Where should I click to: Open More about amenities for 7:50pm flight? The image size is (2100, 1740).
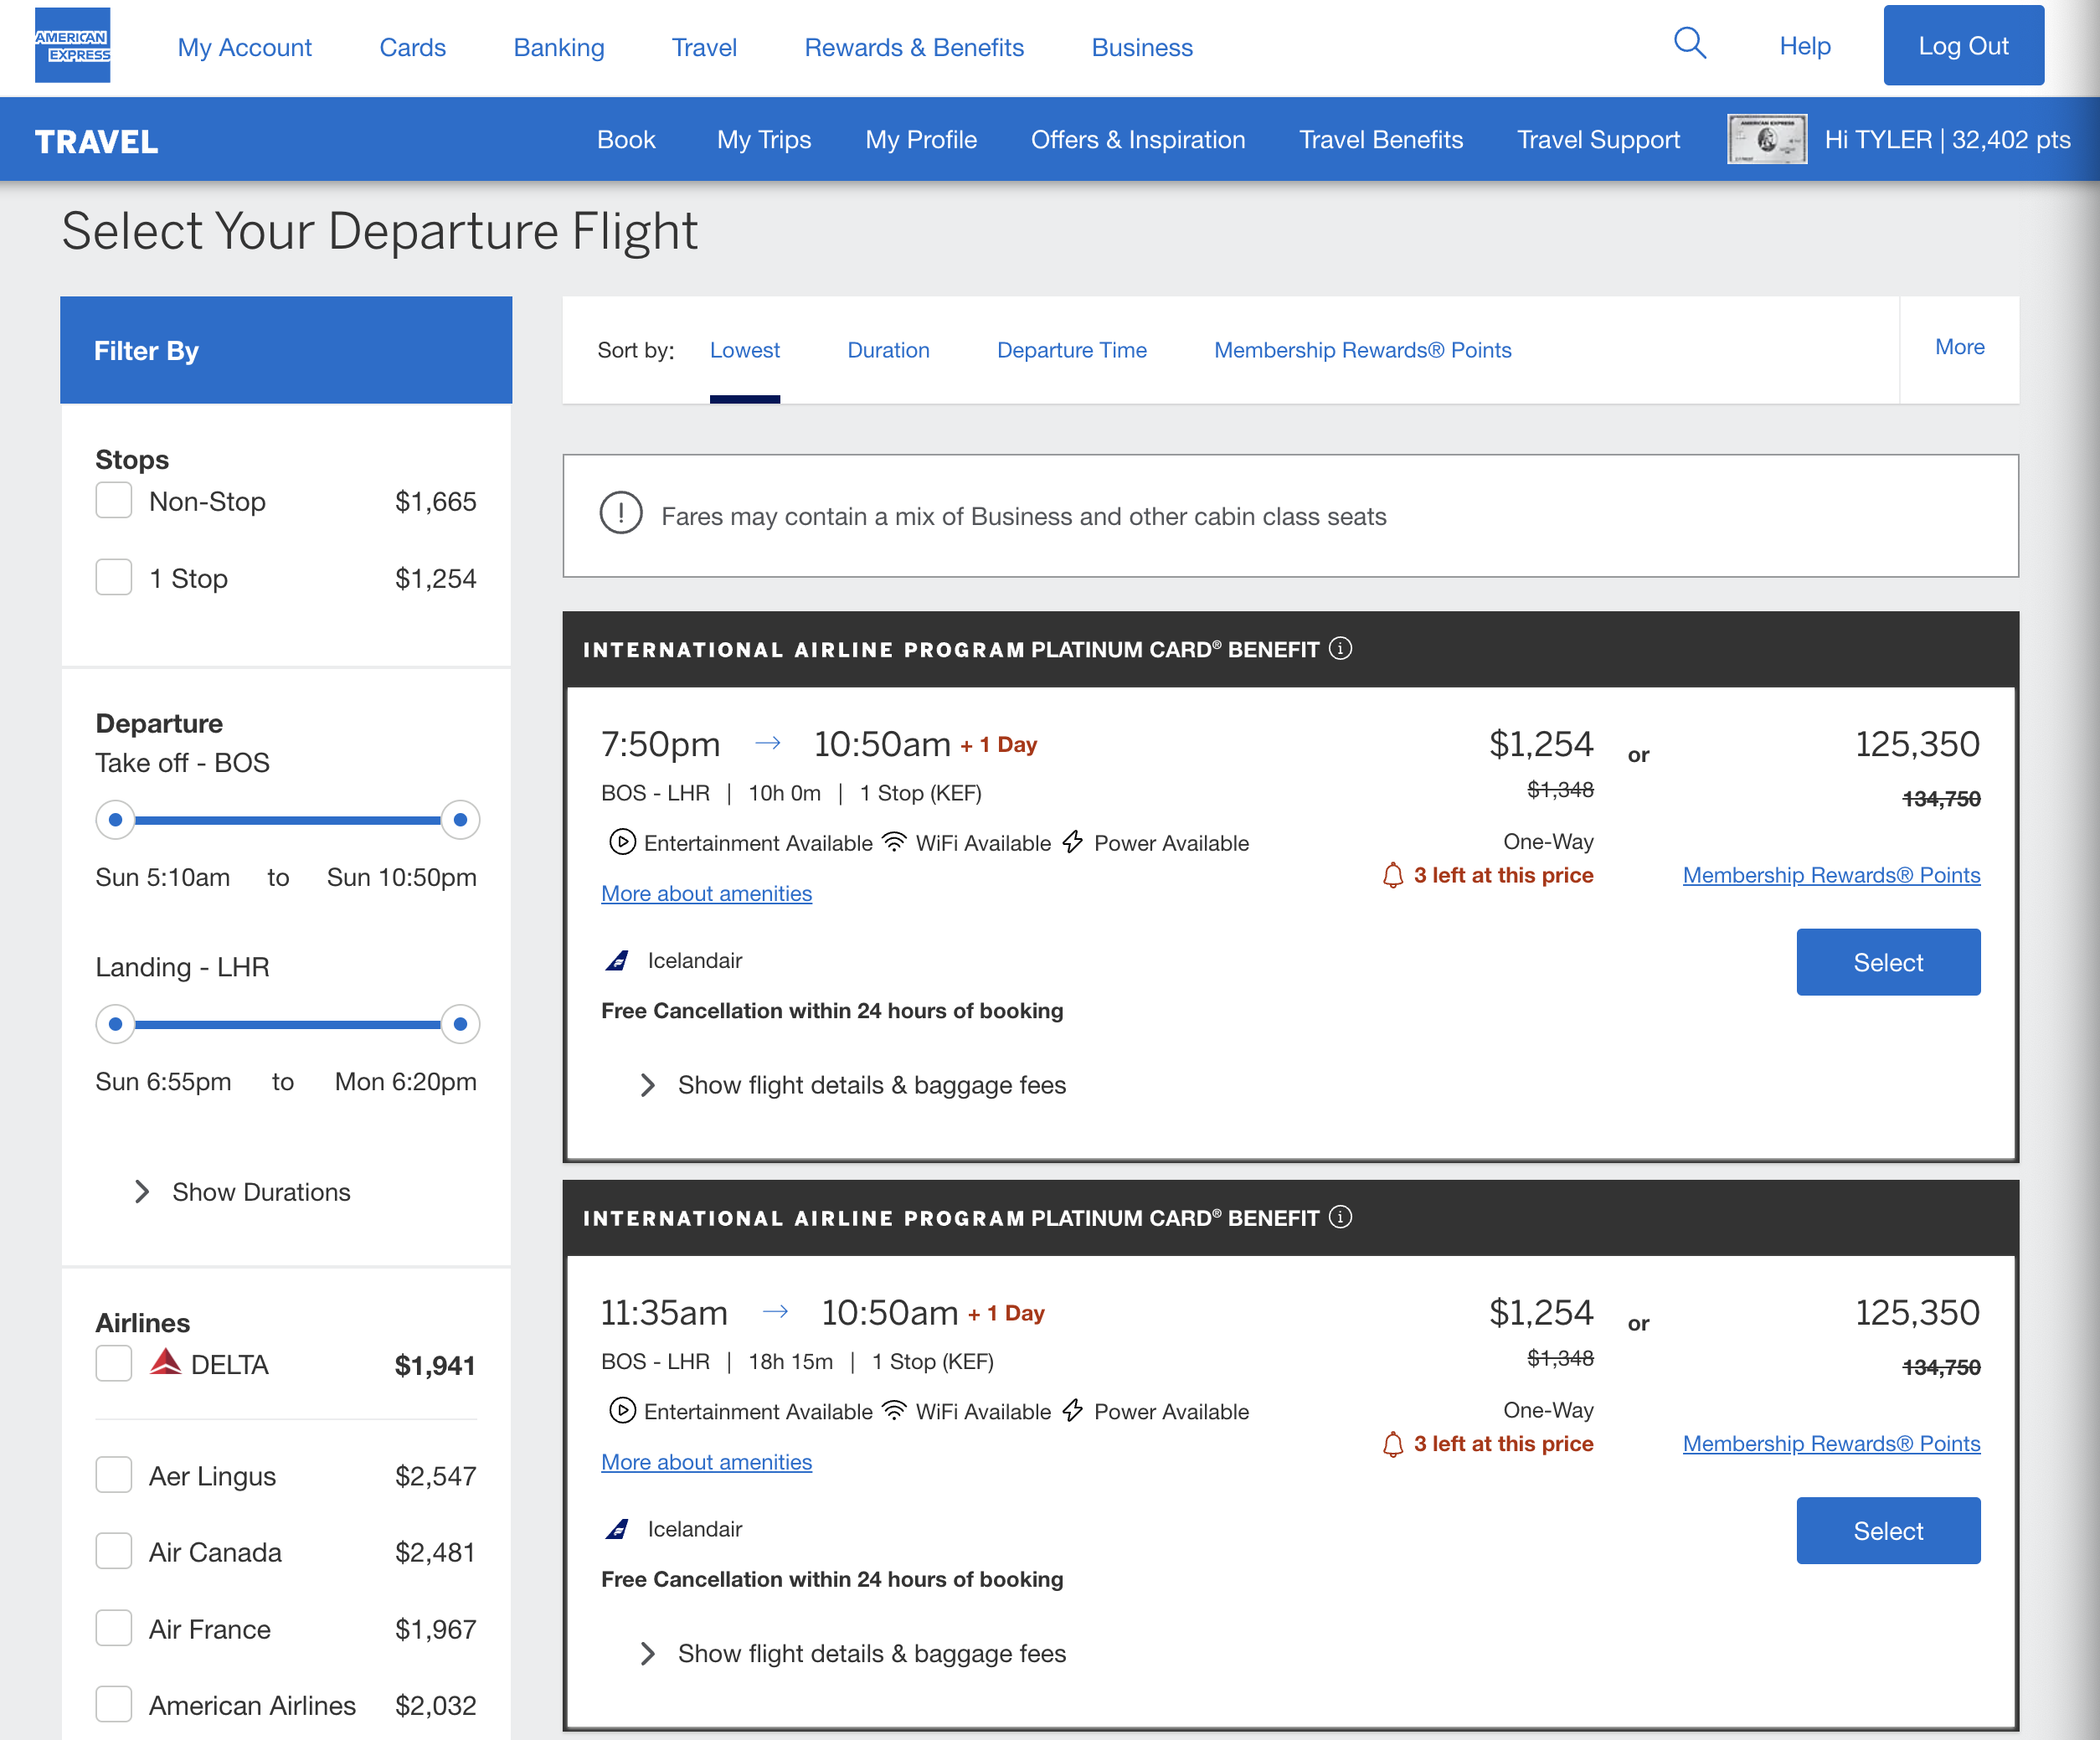[706, 893]
